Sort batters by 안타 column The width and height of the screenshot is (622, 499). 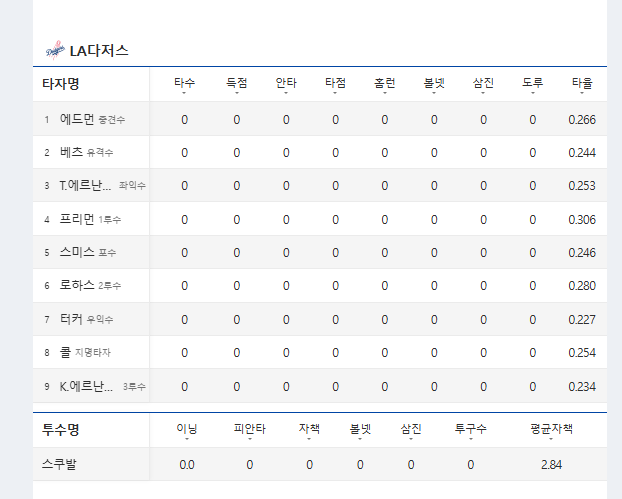[286, 84]
